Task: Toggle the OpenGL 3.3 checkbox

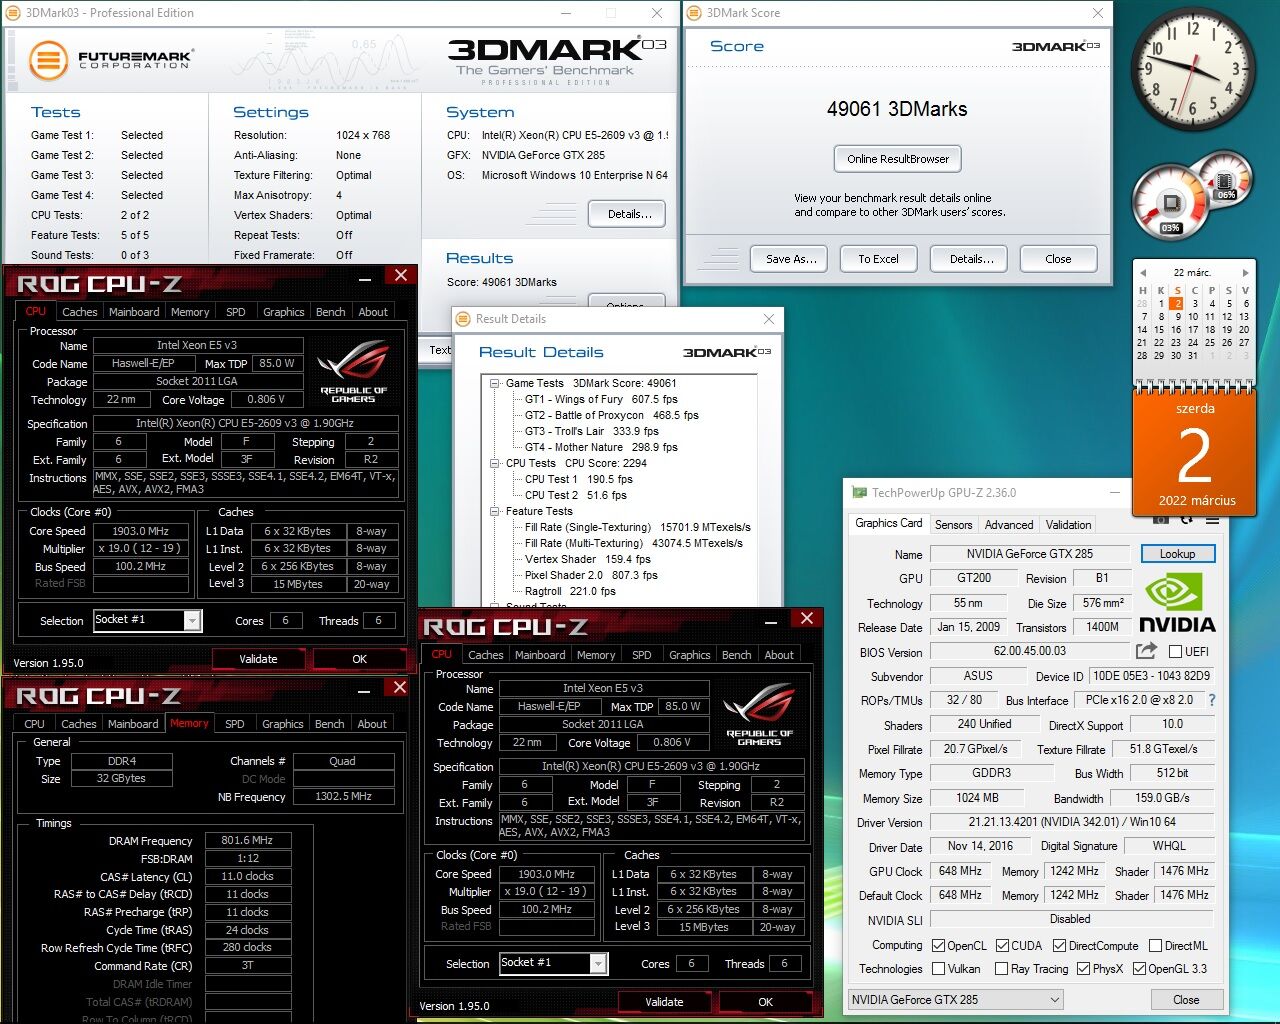Action: point(1139,968)
